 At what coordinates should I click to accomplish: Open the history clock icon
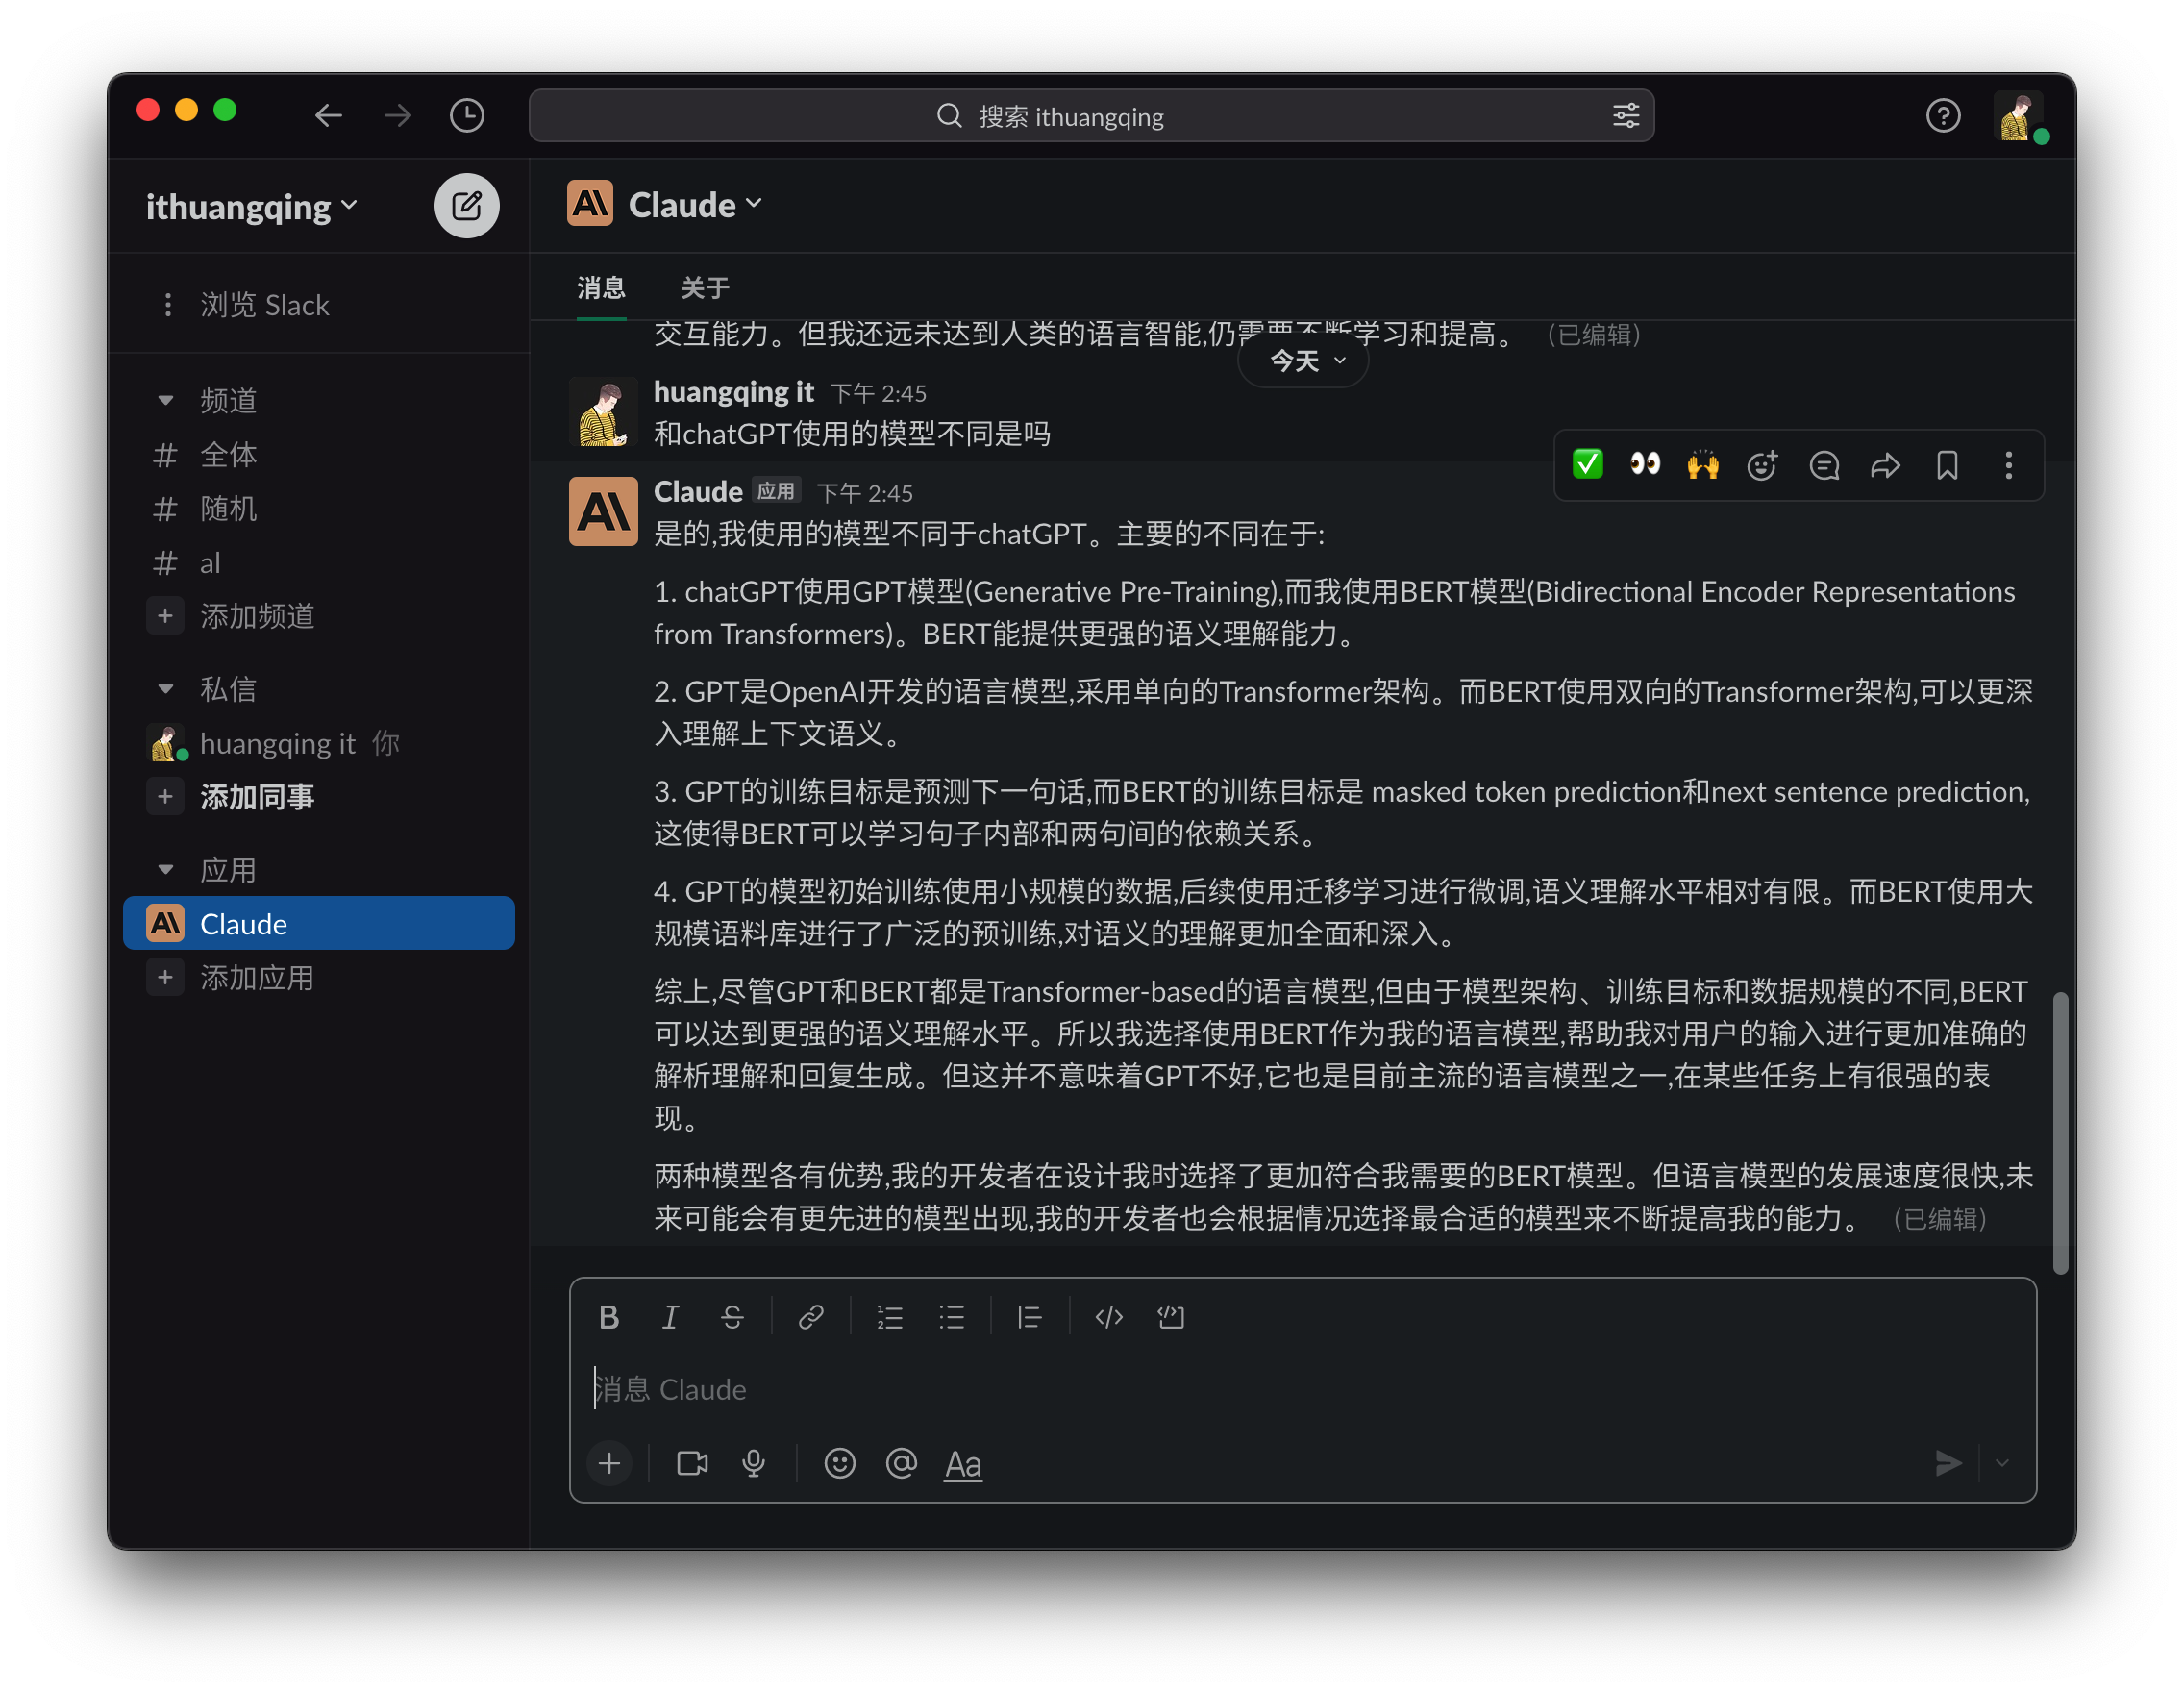467,116
